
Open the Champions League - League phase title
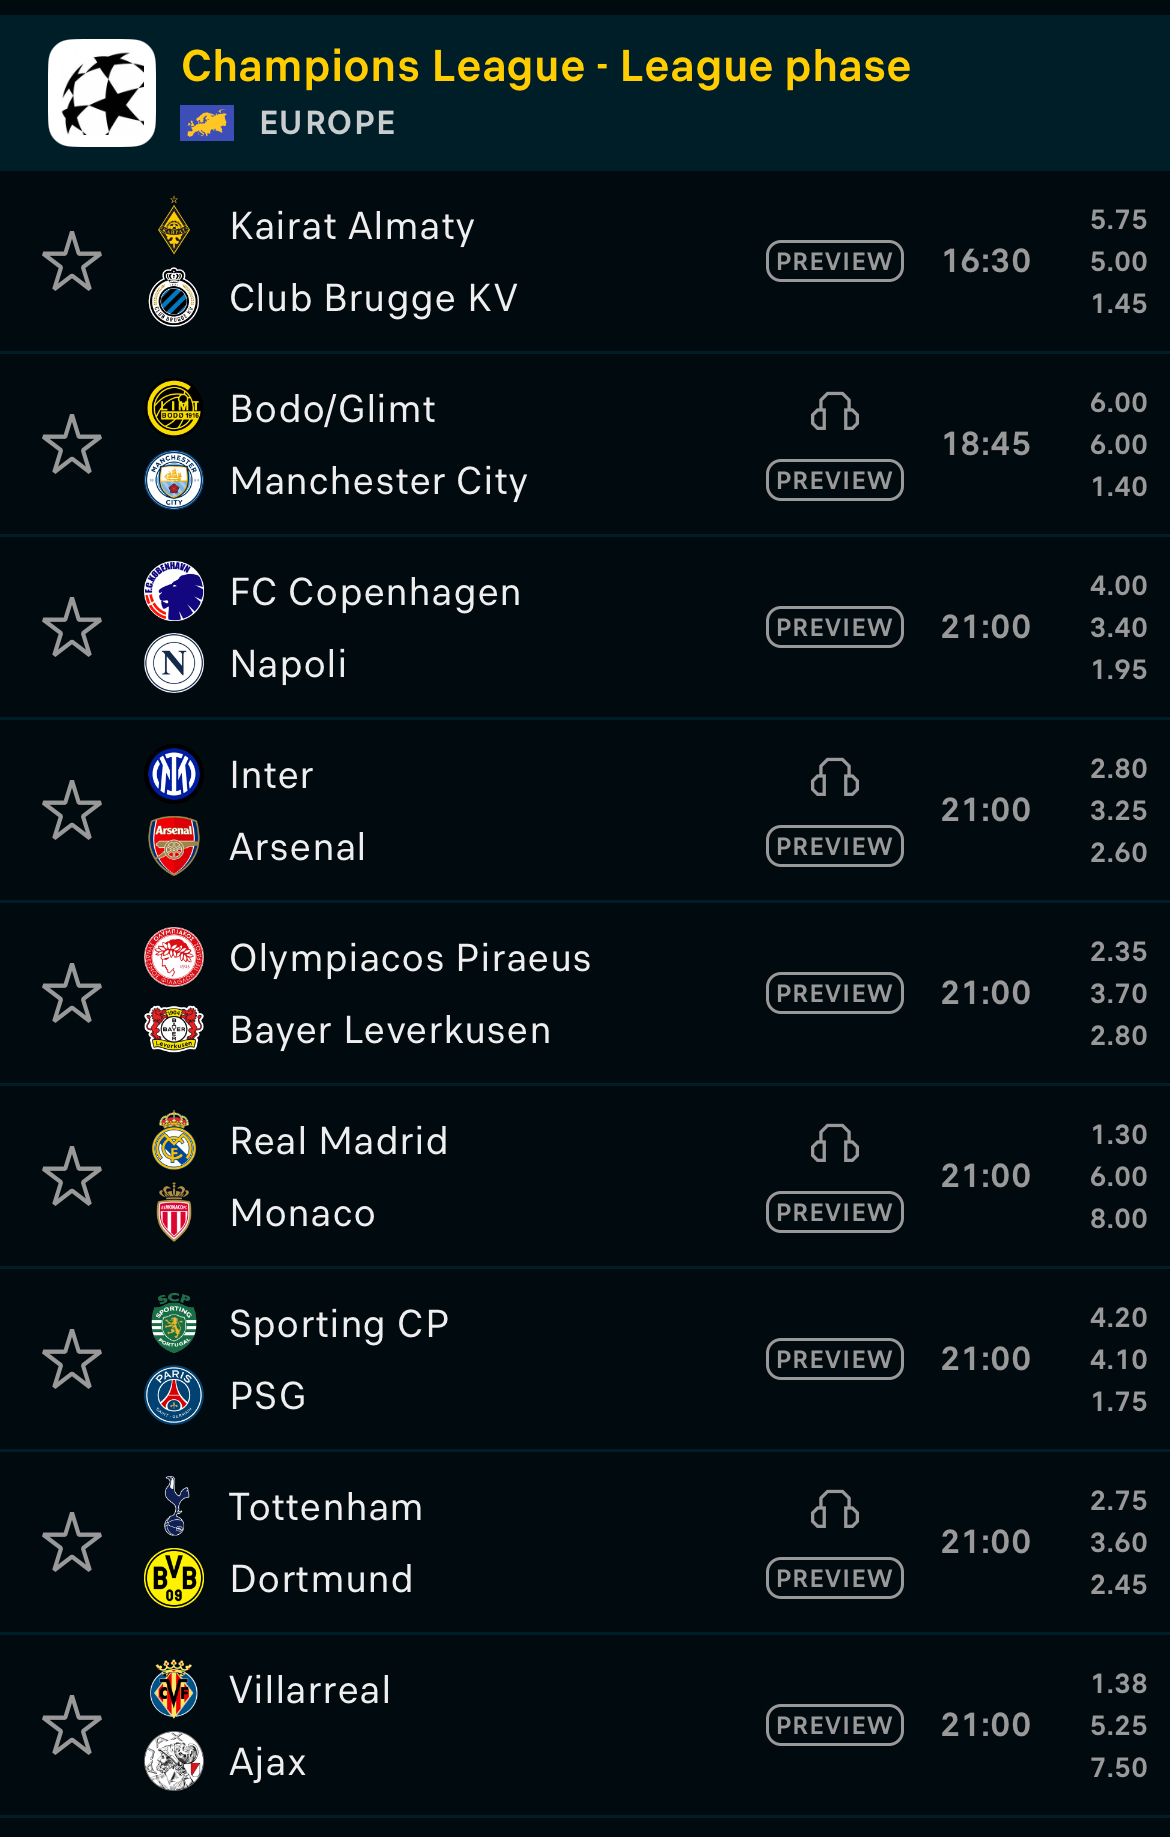[546, 67]
